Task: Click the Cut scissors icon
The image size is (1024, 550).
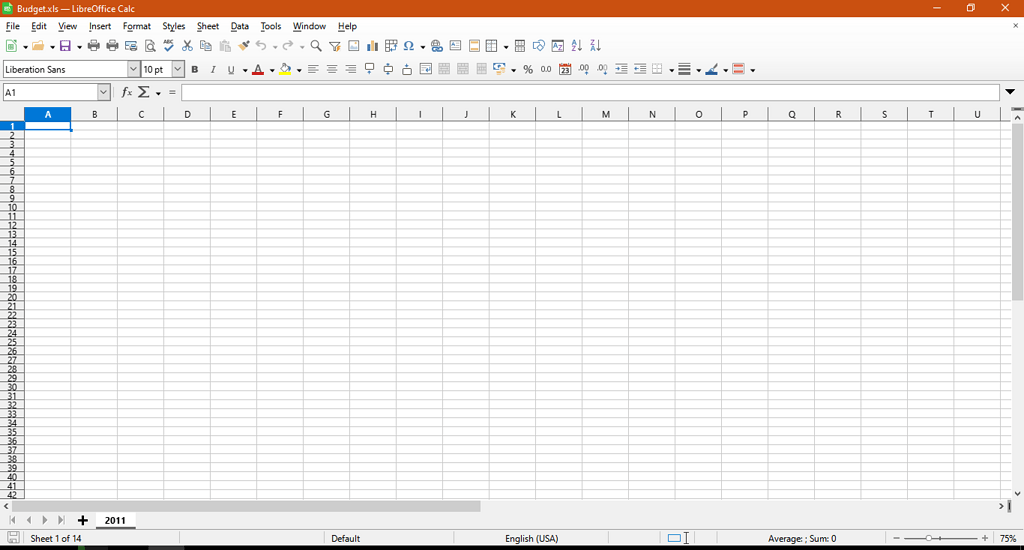Action: (187, 46)
